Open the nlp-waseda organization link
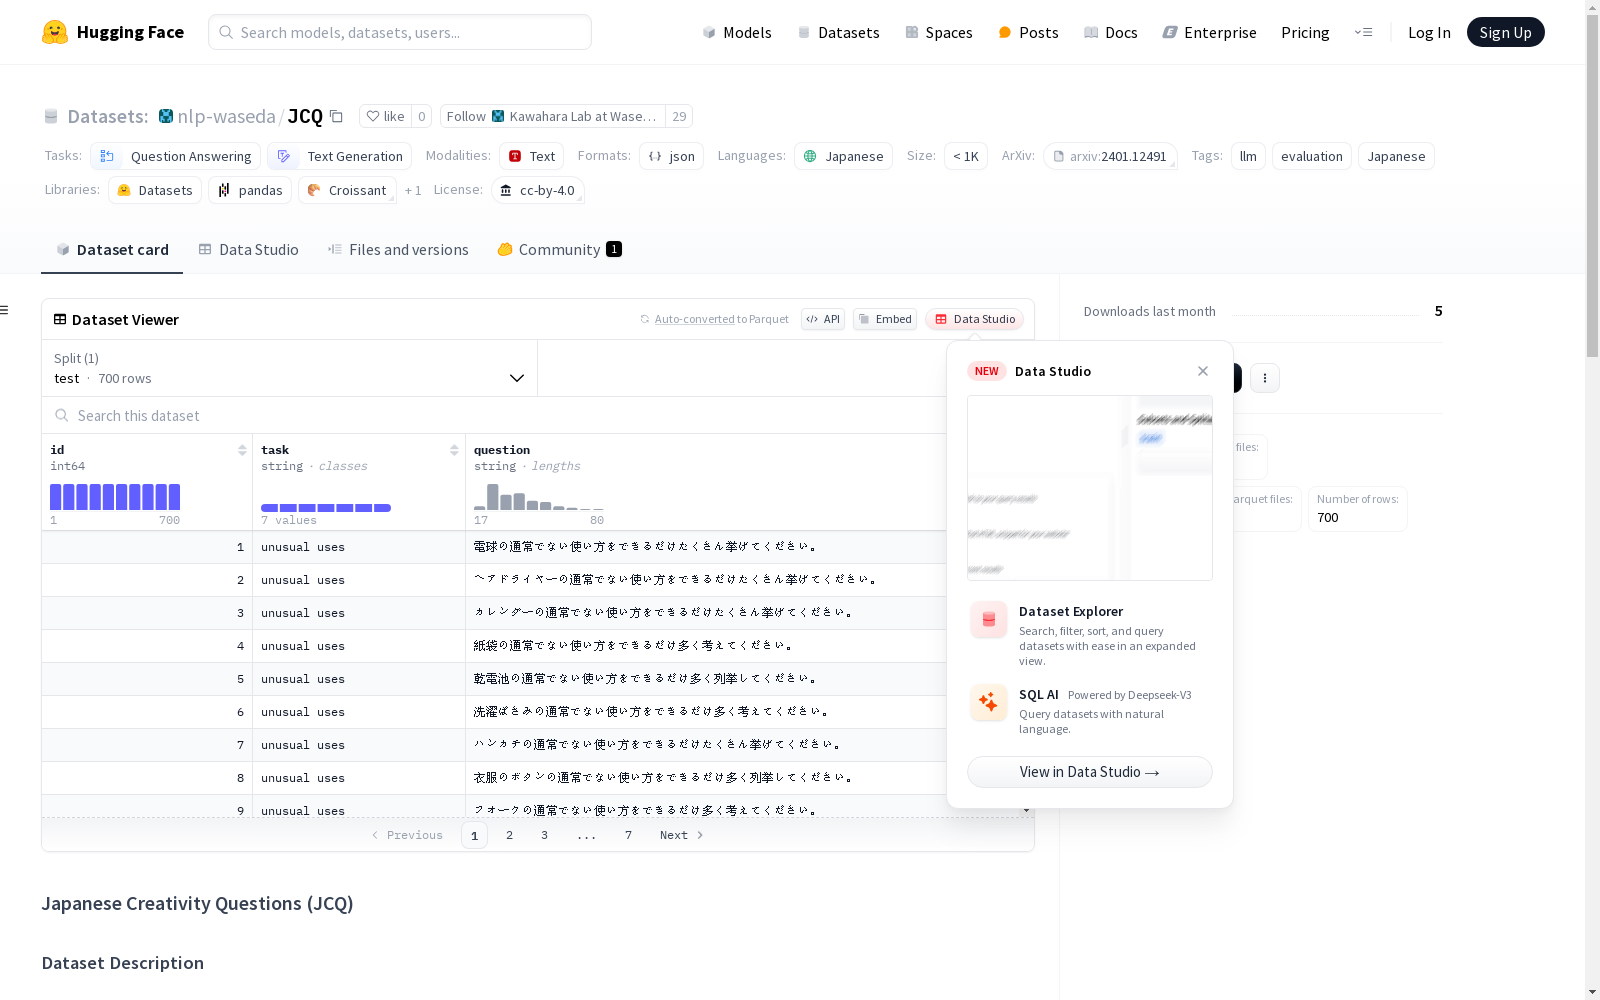 pyautogui.click(x=226, y=117)
